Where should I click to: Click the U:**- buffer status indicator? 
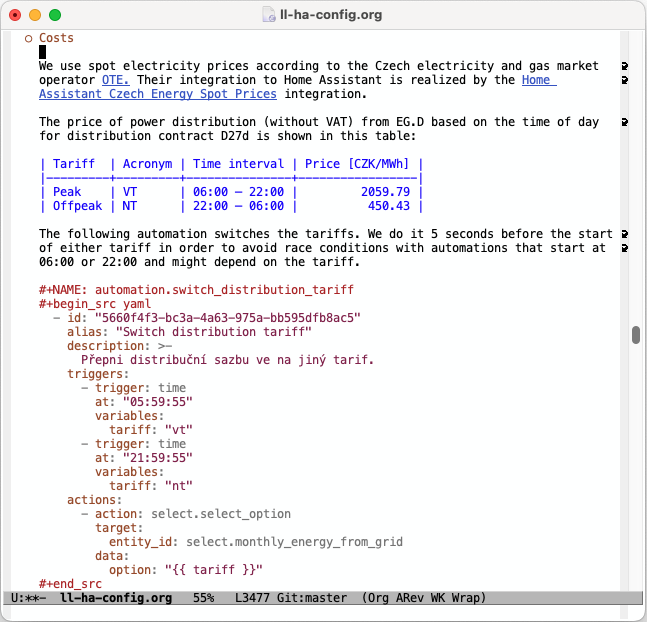pyautogui.click(x=28, y=598)
